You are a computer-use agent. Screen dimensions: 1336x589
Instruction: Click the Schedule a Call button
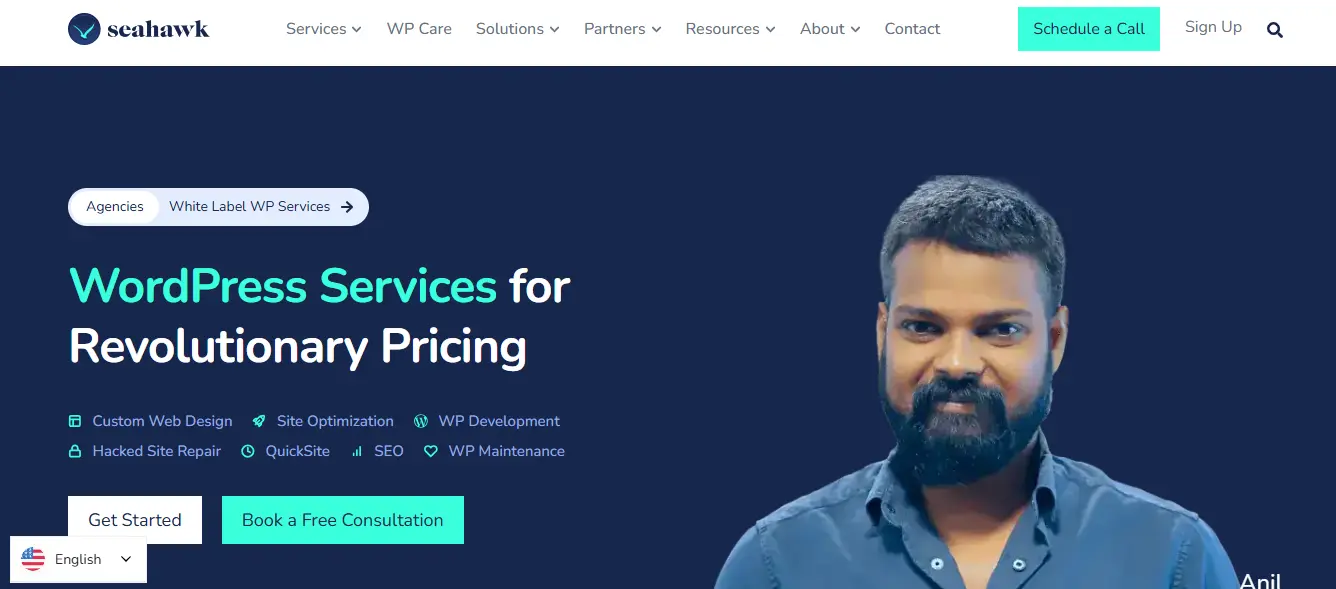click(x=1089, y=29)
